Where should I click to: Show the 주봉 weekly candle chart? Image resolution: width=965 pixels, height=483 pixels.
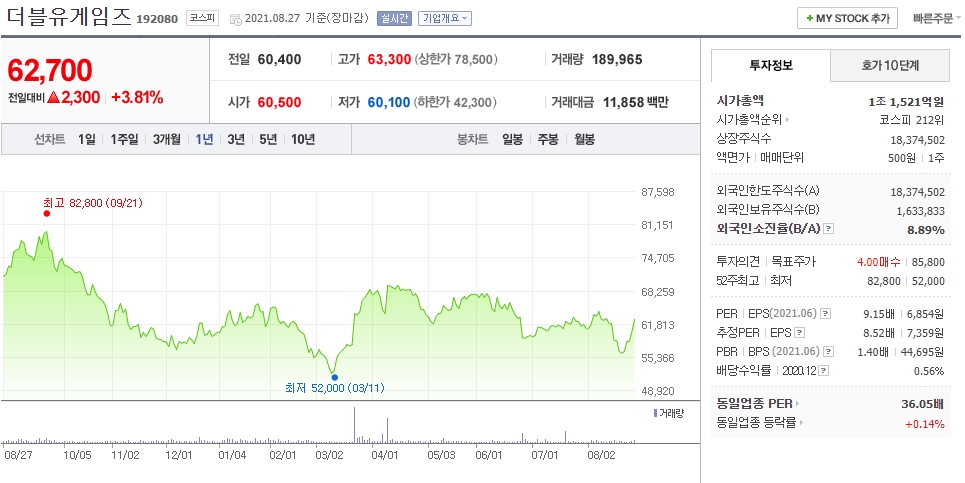pyautogui.click(x=548, y=140)
